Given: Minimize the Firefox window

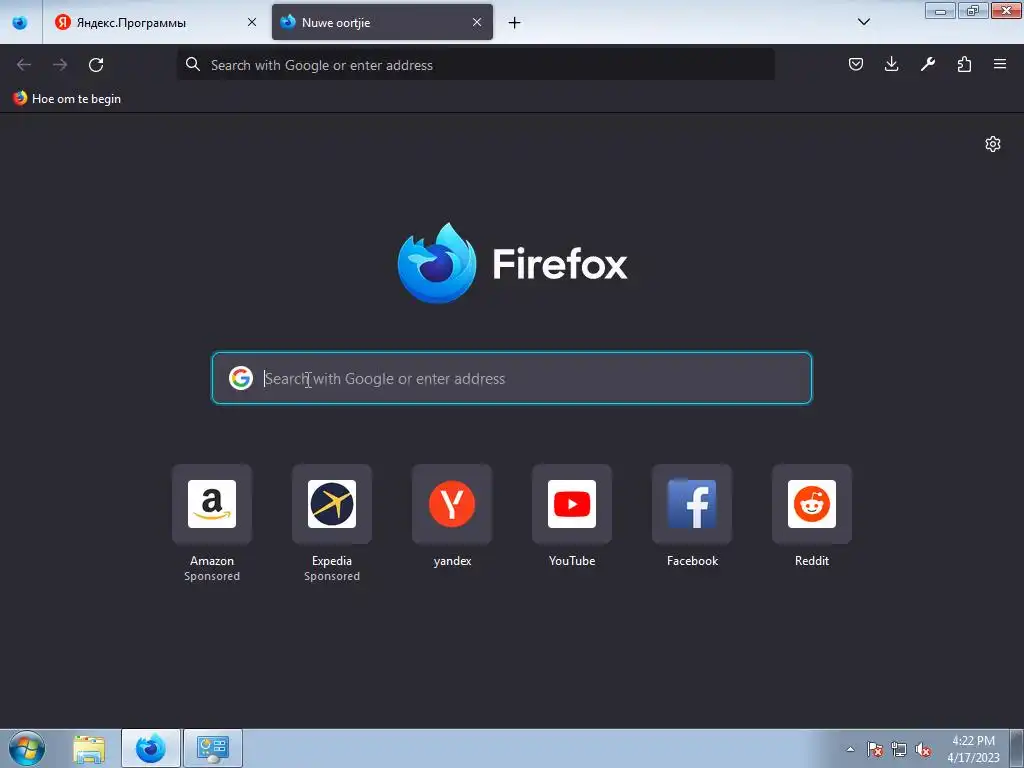Looking at the screenshot, I should coord(940,11).
